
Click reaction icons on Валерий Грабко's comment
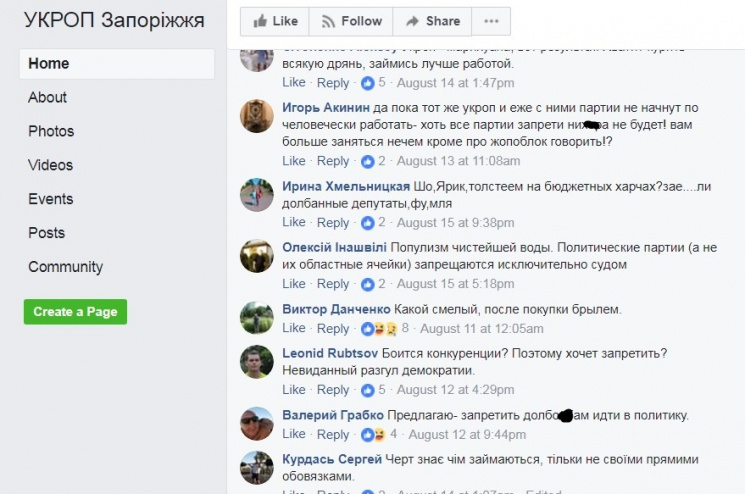(x=373, y=435)
